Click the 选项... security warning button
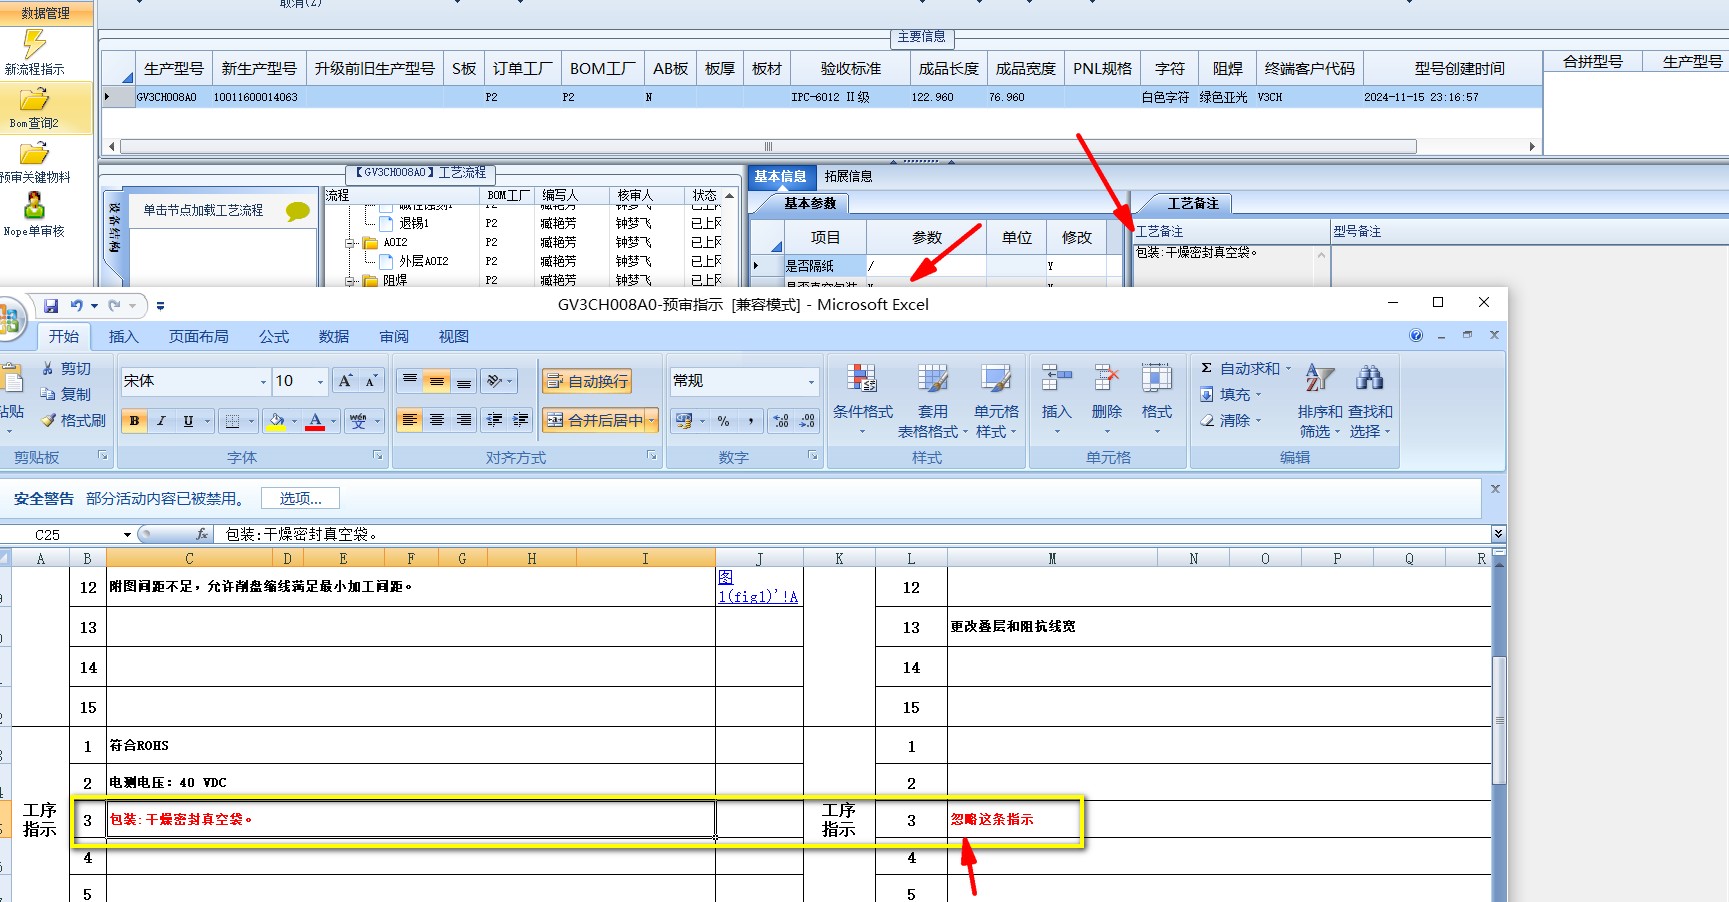Viewport: 1729px width, 902px height. pos(300,498)
